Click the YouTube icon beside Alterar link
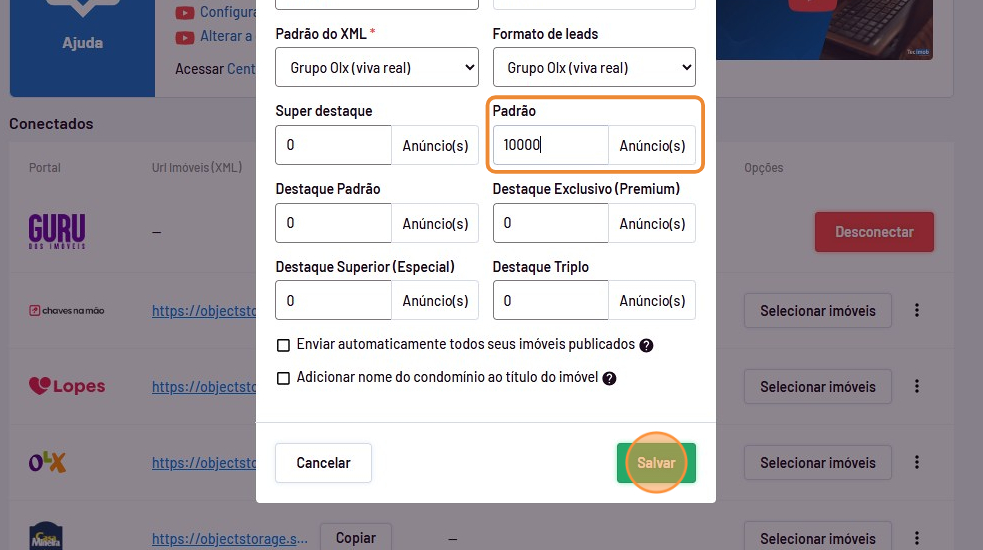This screenshot has width=983, height=550. (x=185, y=37)
